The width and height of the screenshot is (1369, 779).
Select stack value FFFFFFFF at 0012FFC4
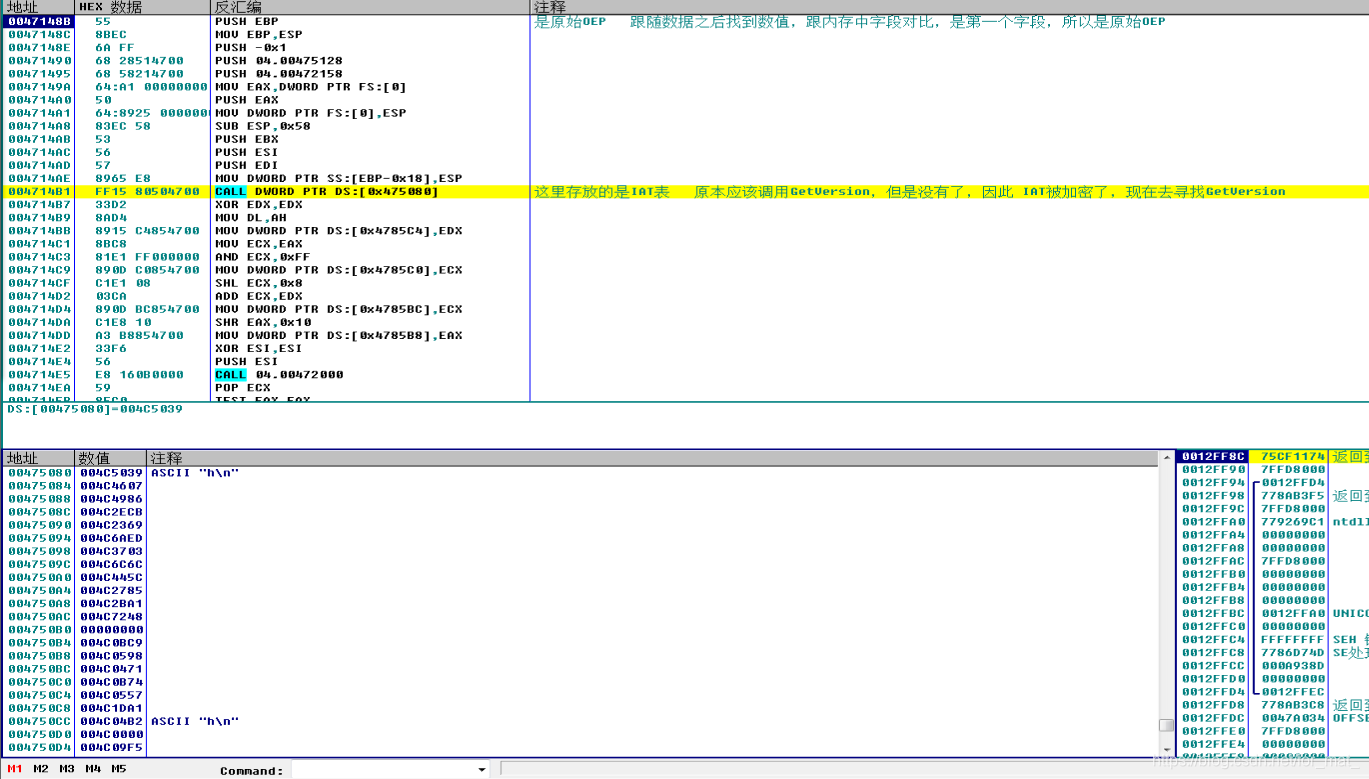(x=1293, y=639)
